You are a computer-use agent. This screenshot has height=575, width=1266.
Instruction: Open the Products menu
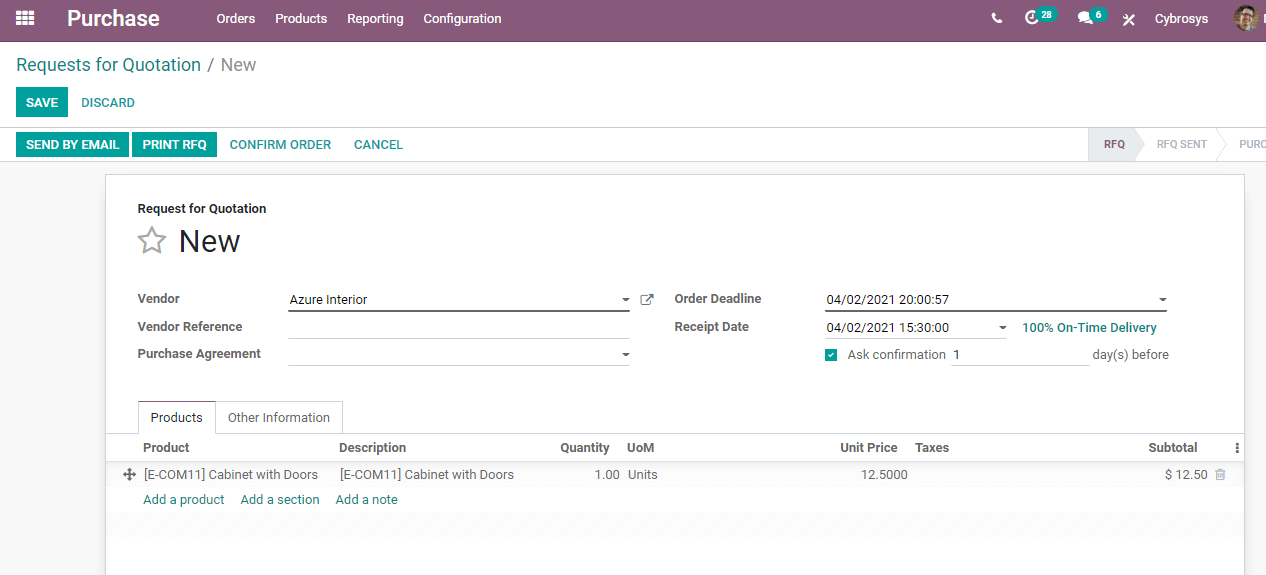(x=301, y=19)
